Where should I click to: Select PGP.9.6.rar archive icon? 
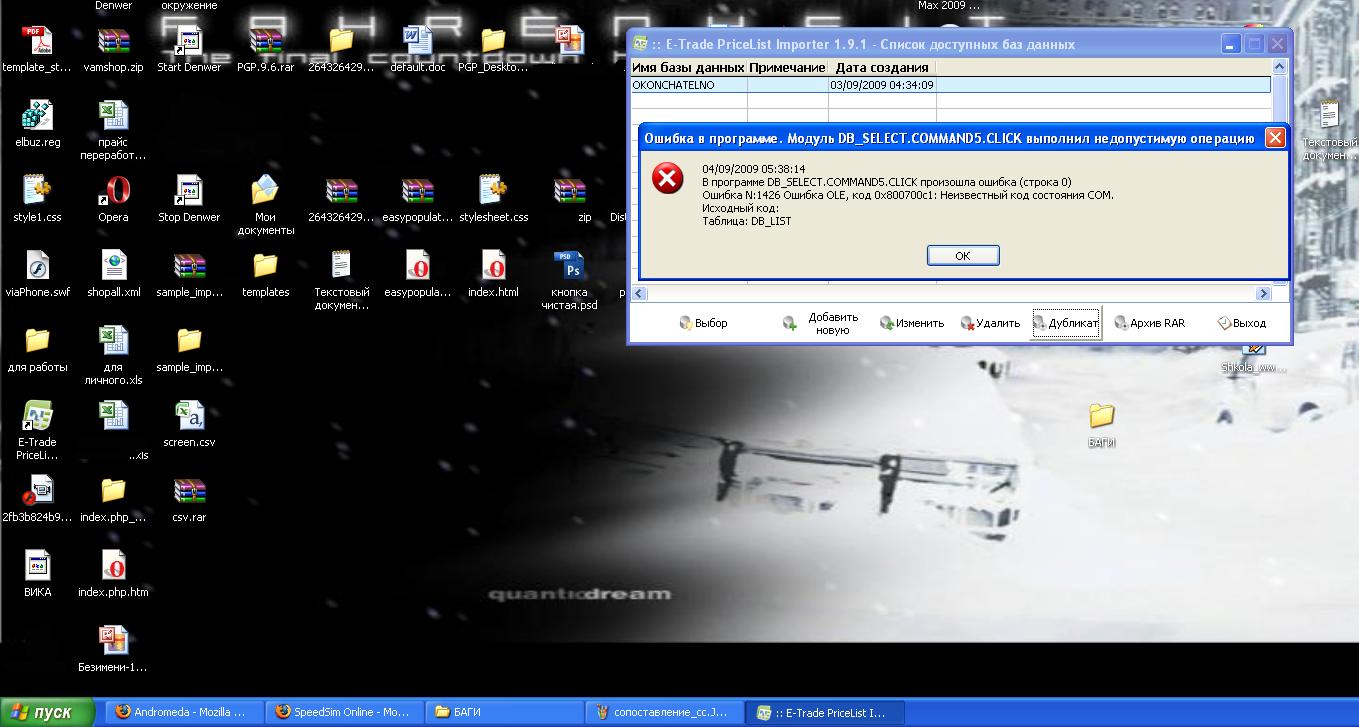pos(265,50)
